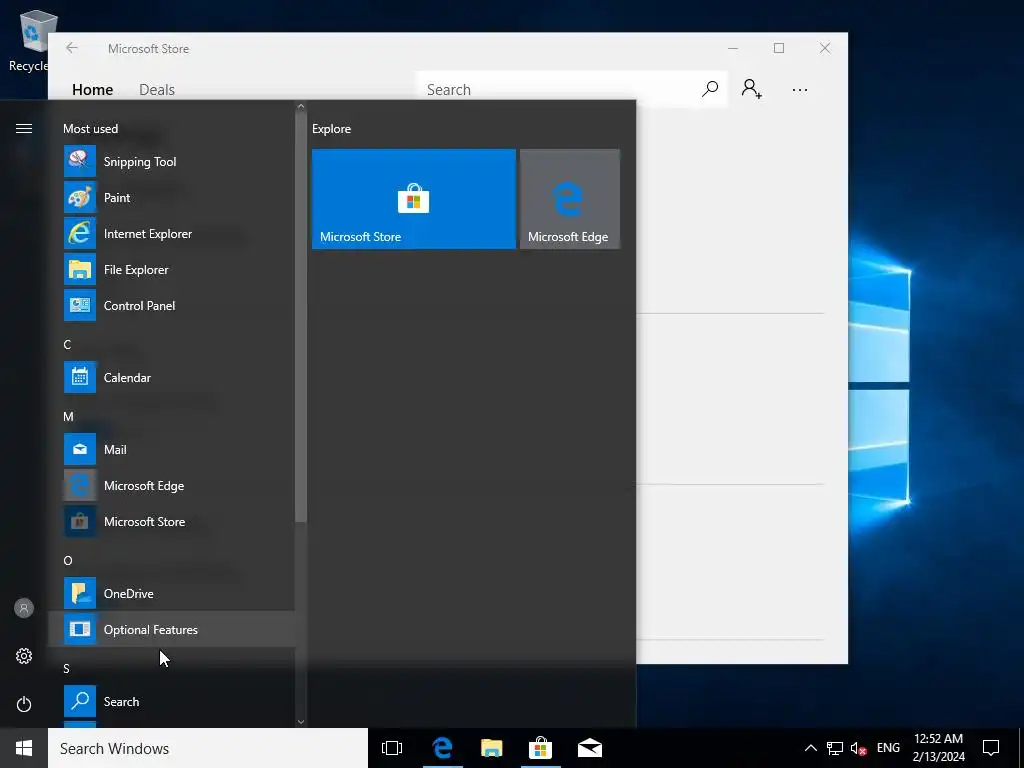
Task: Open File Explorer from the taskbar
Action: coord(491,748)
